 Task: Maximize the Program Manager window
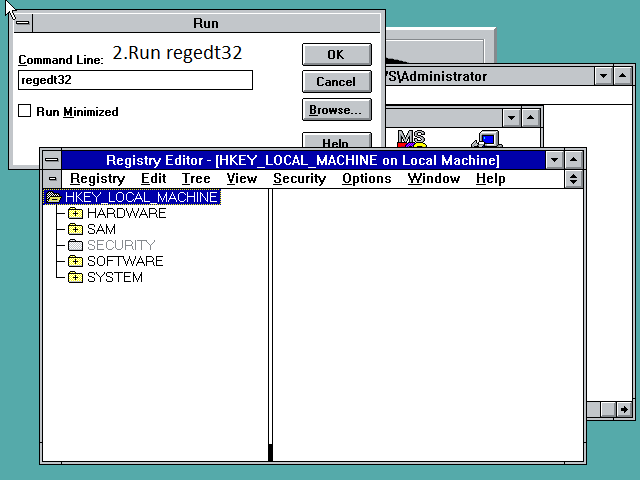click(x=622, y=76)
